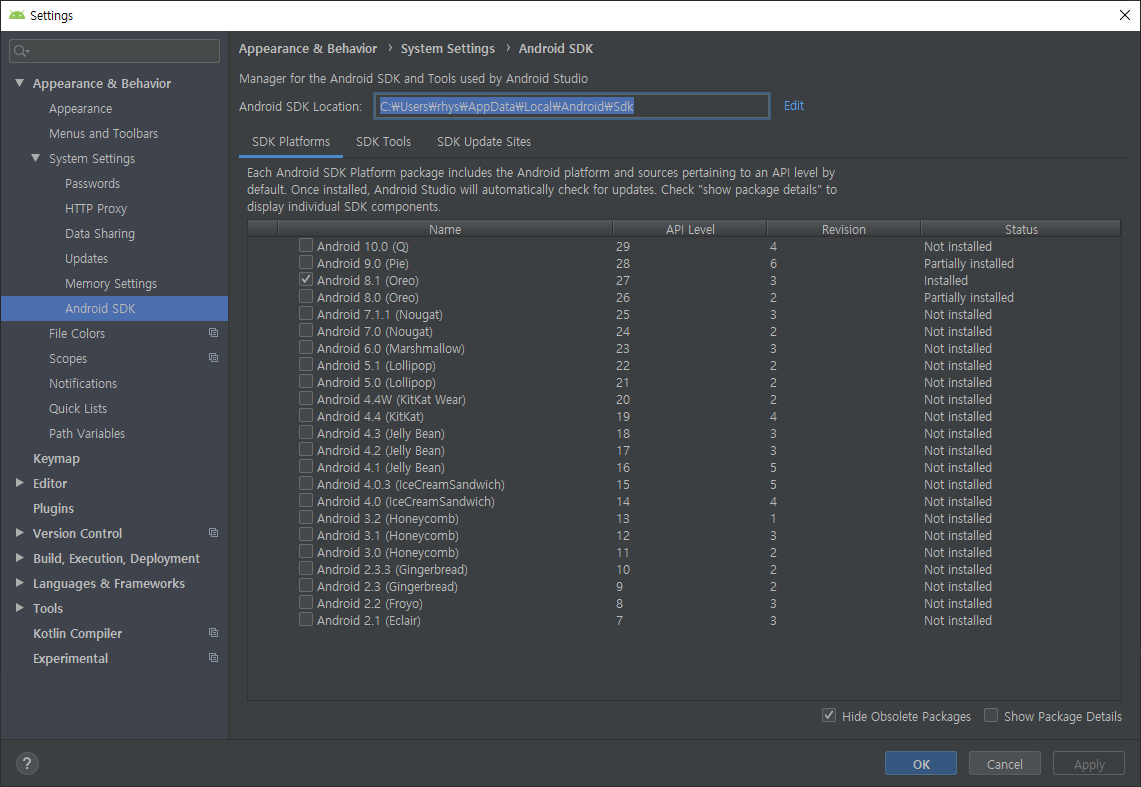Select Android SDK in sidebar

click(114, 308)
